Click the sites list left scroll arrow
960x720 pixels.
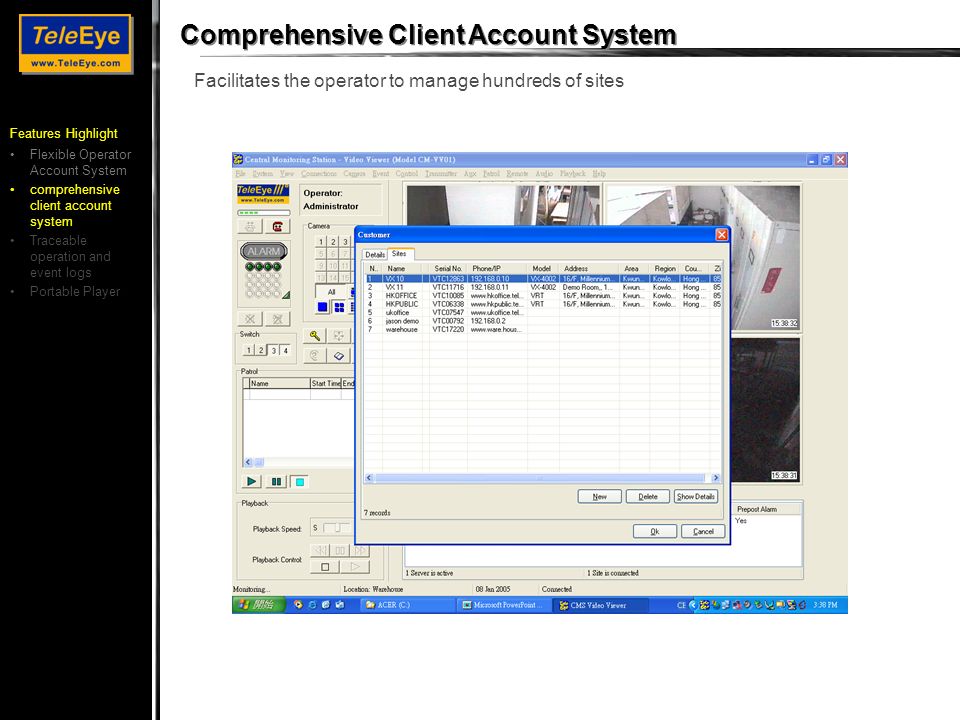[369, 478]
